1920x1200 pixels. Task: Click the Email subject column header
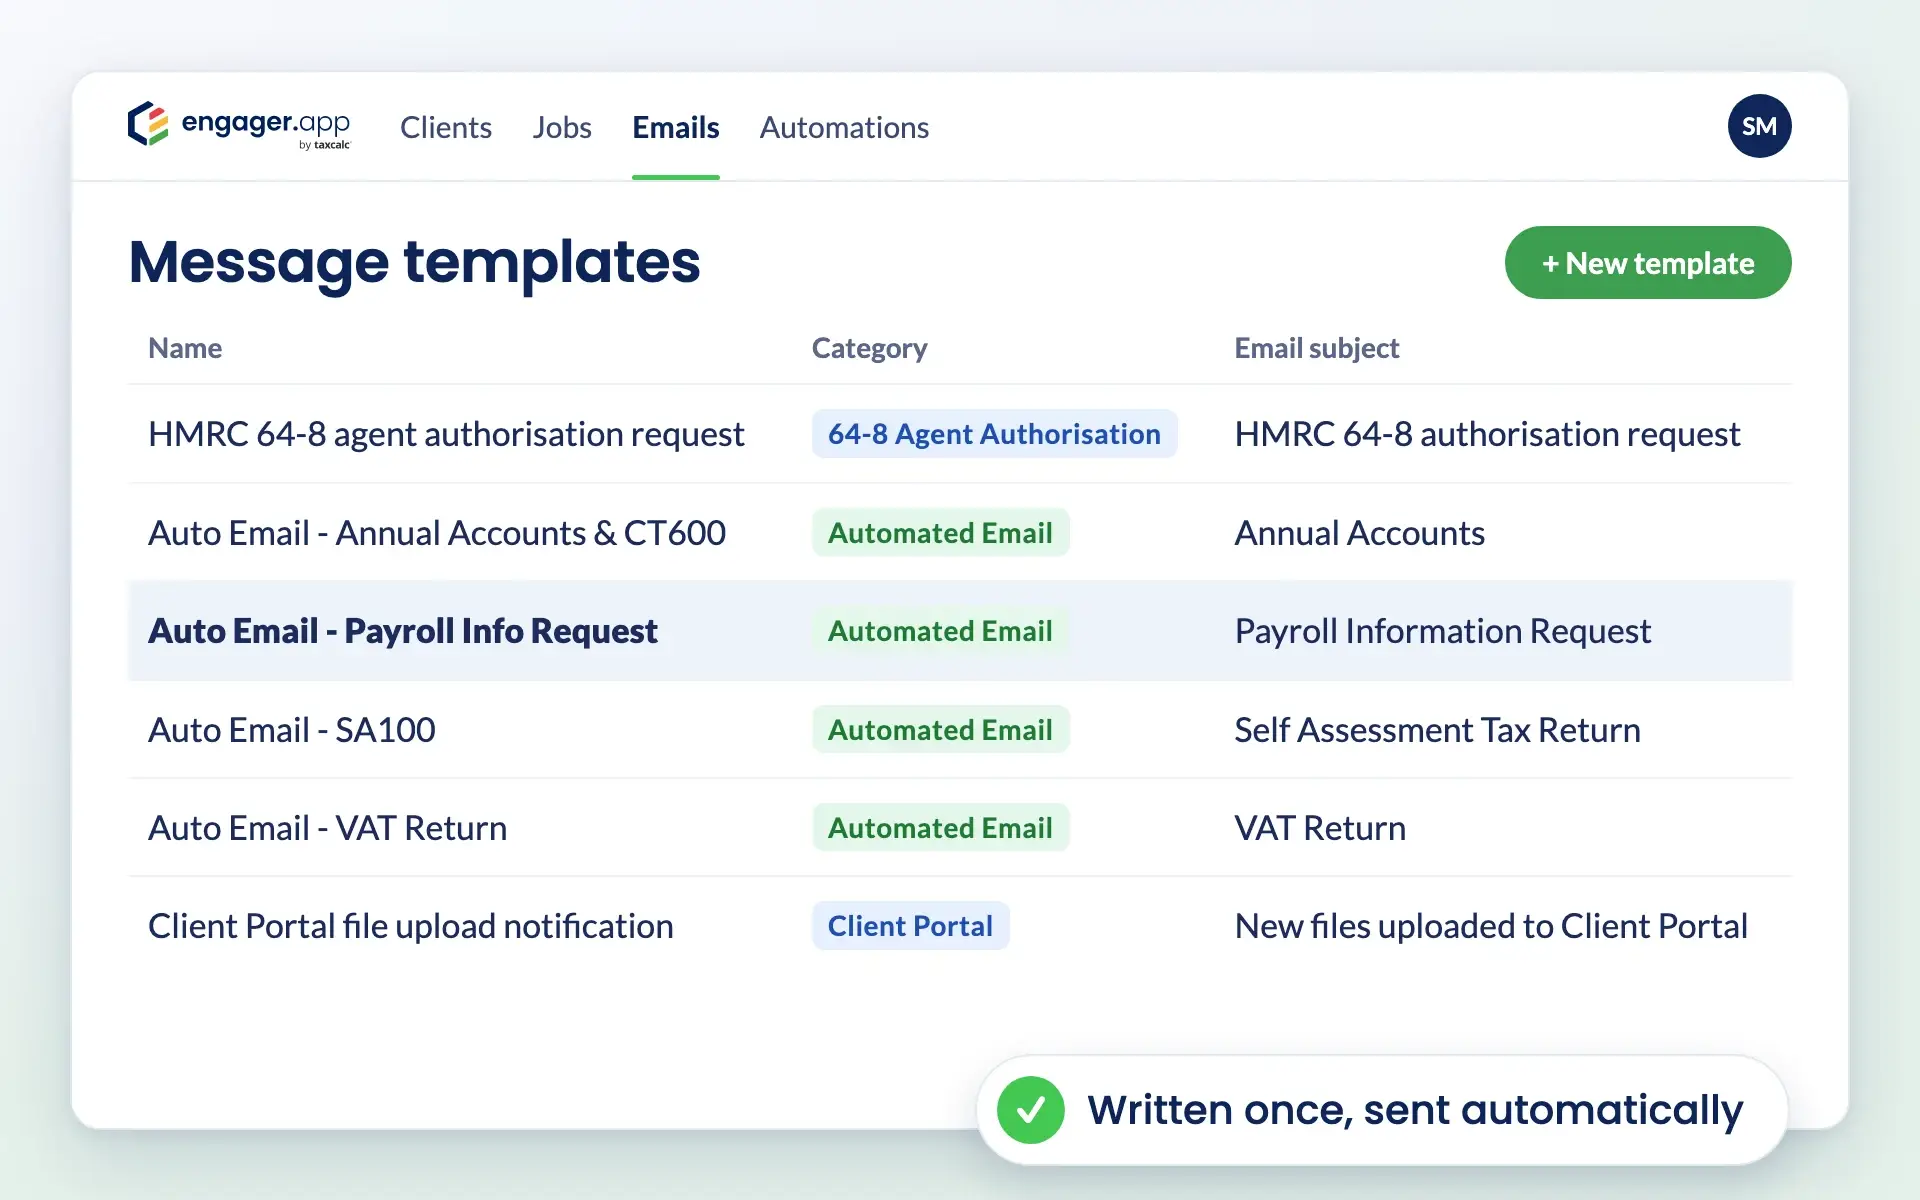click(1316, 348)
